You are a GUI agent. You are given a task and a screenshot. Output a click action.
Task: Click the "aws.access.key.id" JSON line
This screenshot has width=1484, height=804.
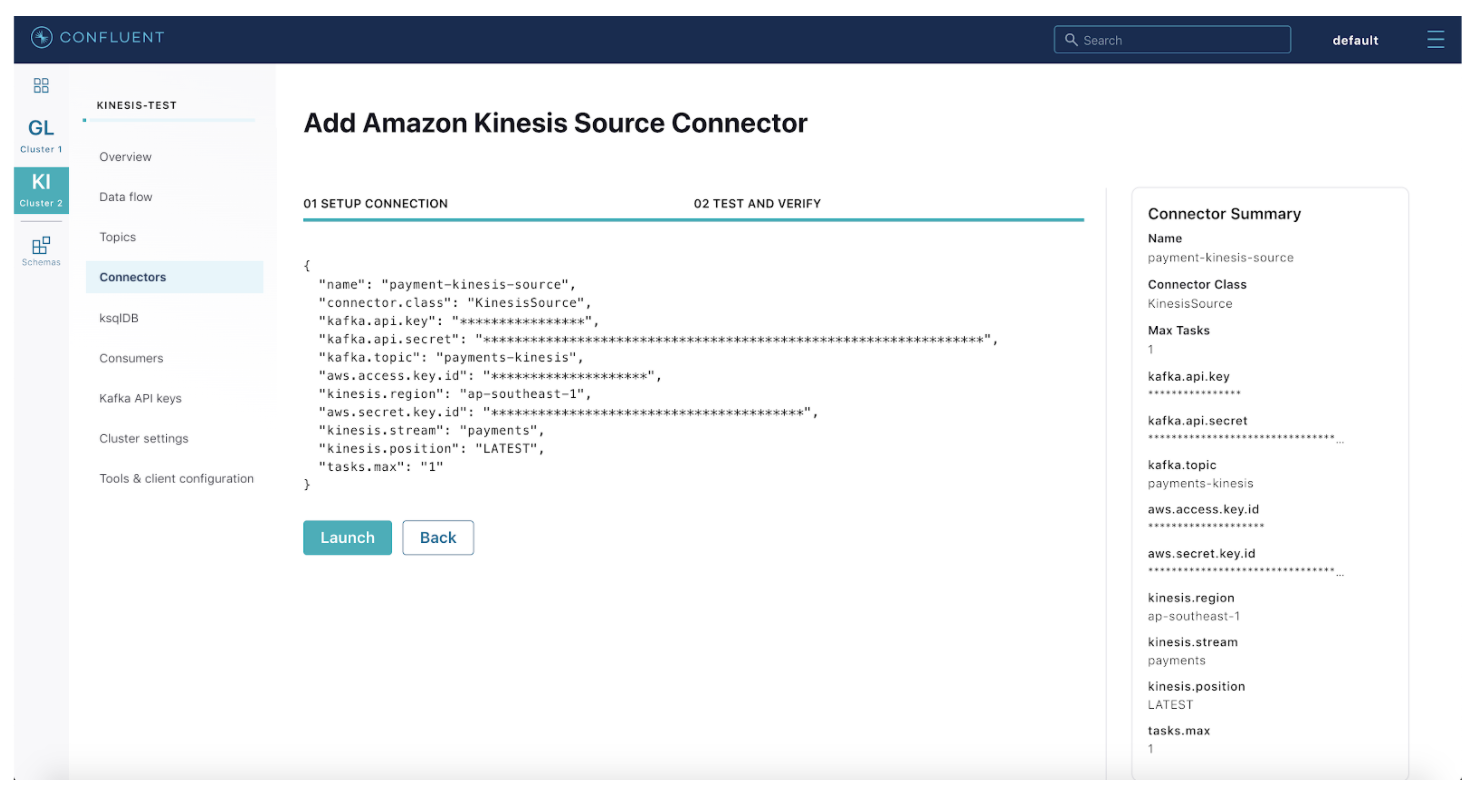490,376
